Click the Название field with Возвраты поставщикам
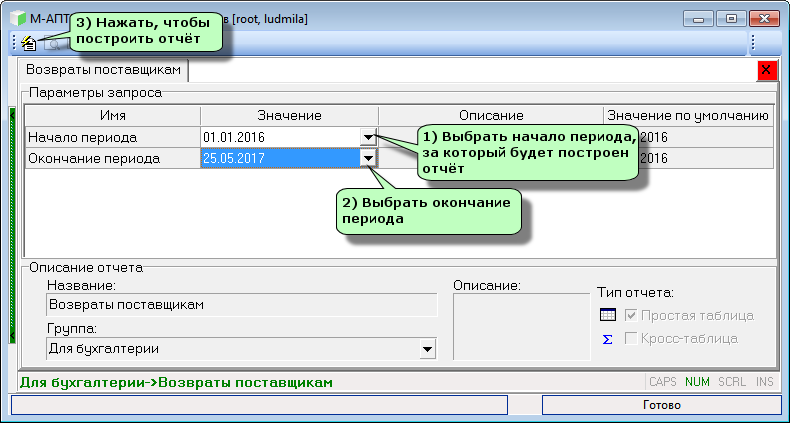Screen dimensions: 790x423 point(241,305)
